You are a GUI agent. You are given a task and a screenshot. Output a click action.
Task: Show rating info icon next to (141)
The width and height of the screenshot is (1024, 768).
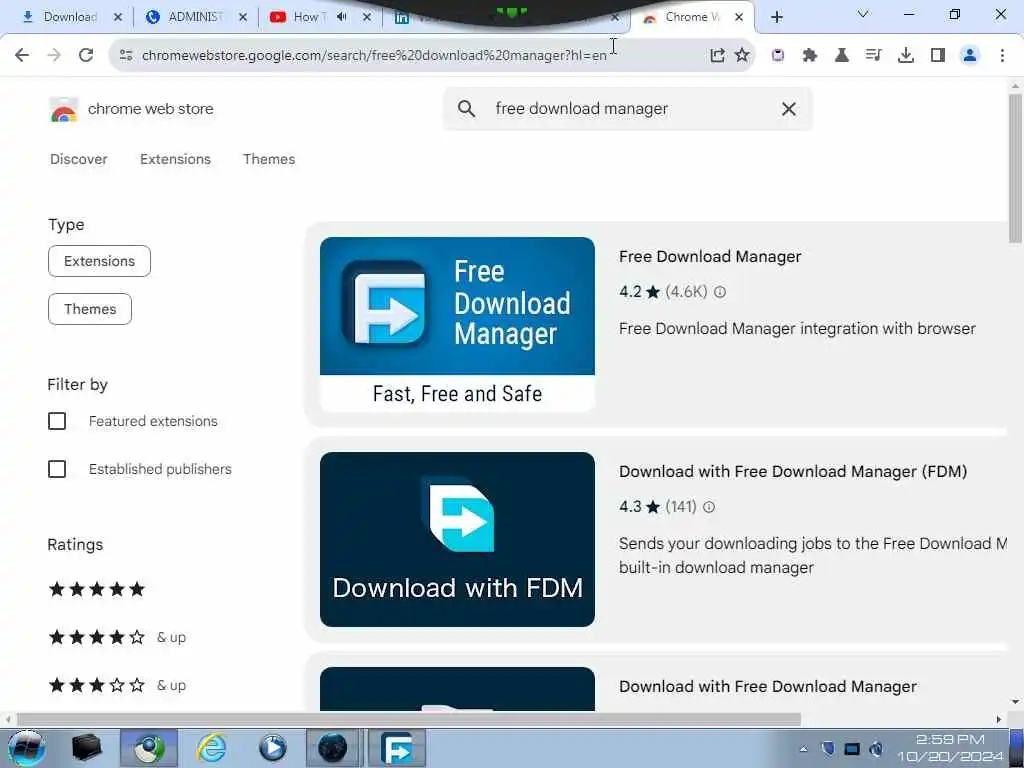709,507
